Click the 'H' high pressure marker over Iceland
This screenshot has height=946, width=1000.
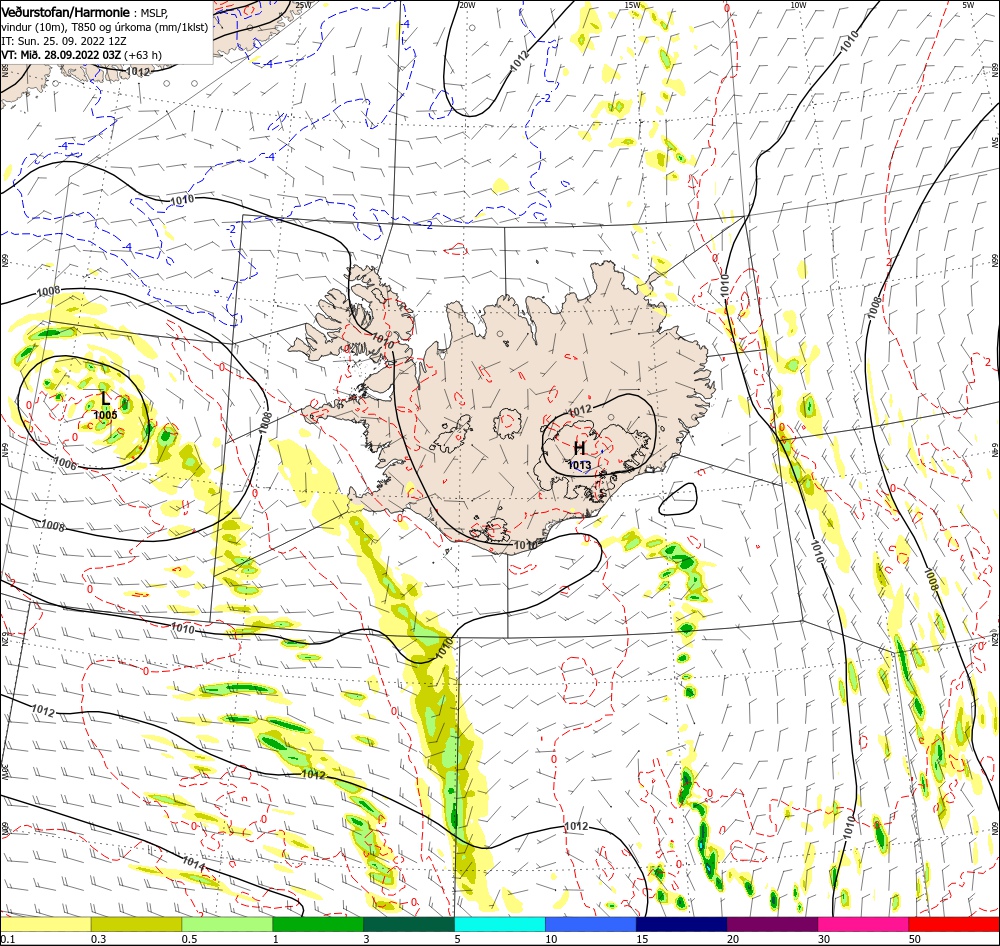[579, 448]
